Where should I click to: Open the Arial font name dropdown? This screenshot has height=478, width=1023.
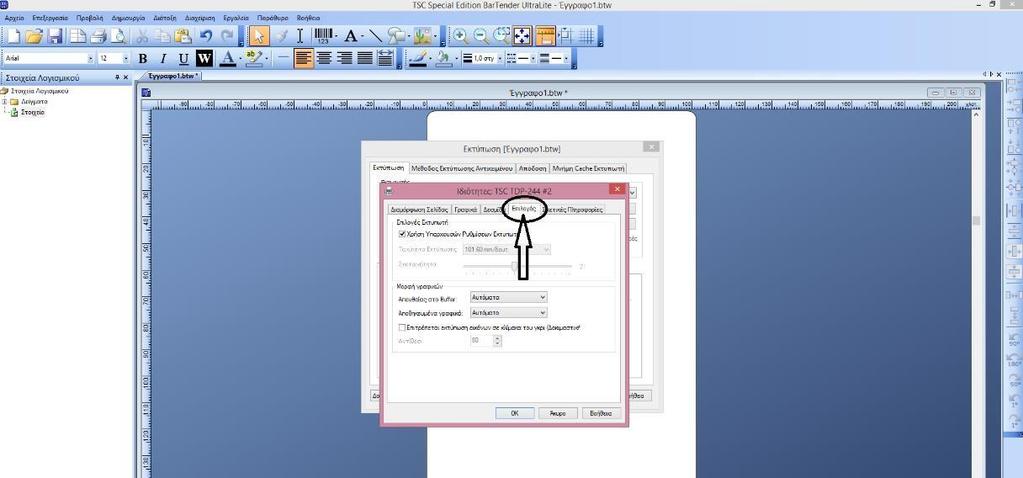90,59
